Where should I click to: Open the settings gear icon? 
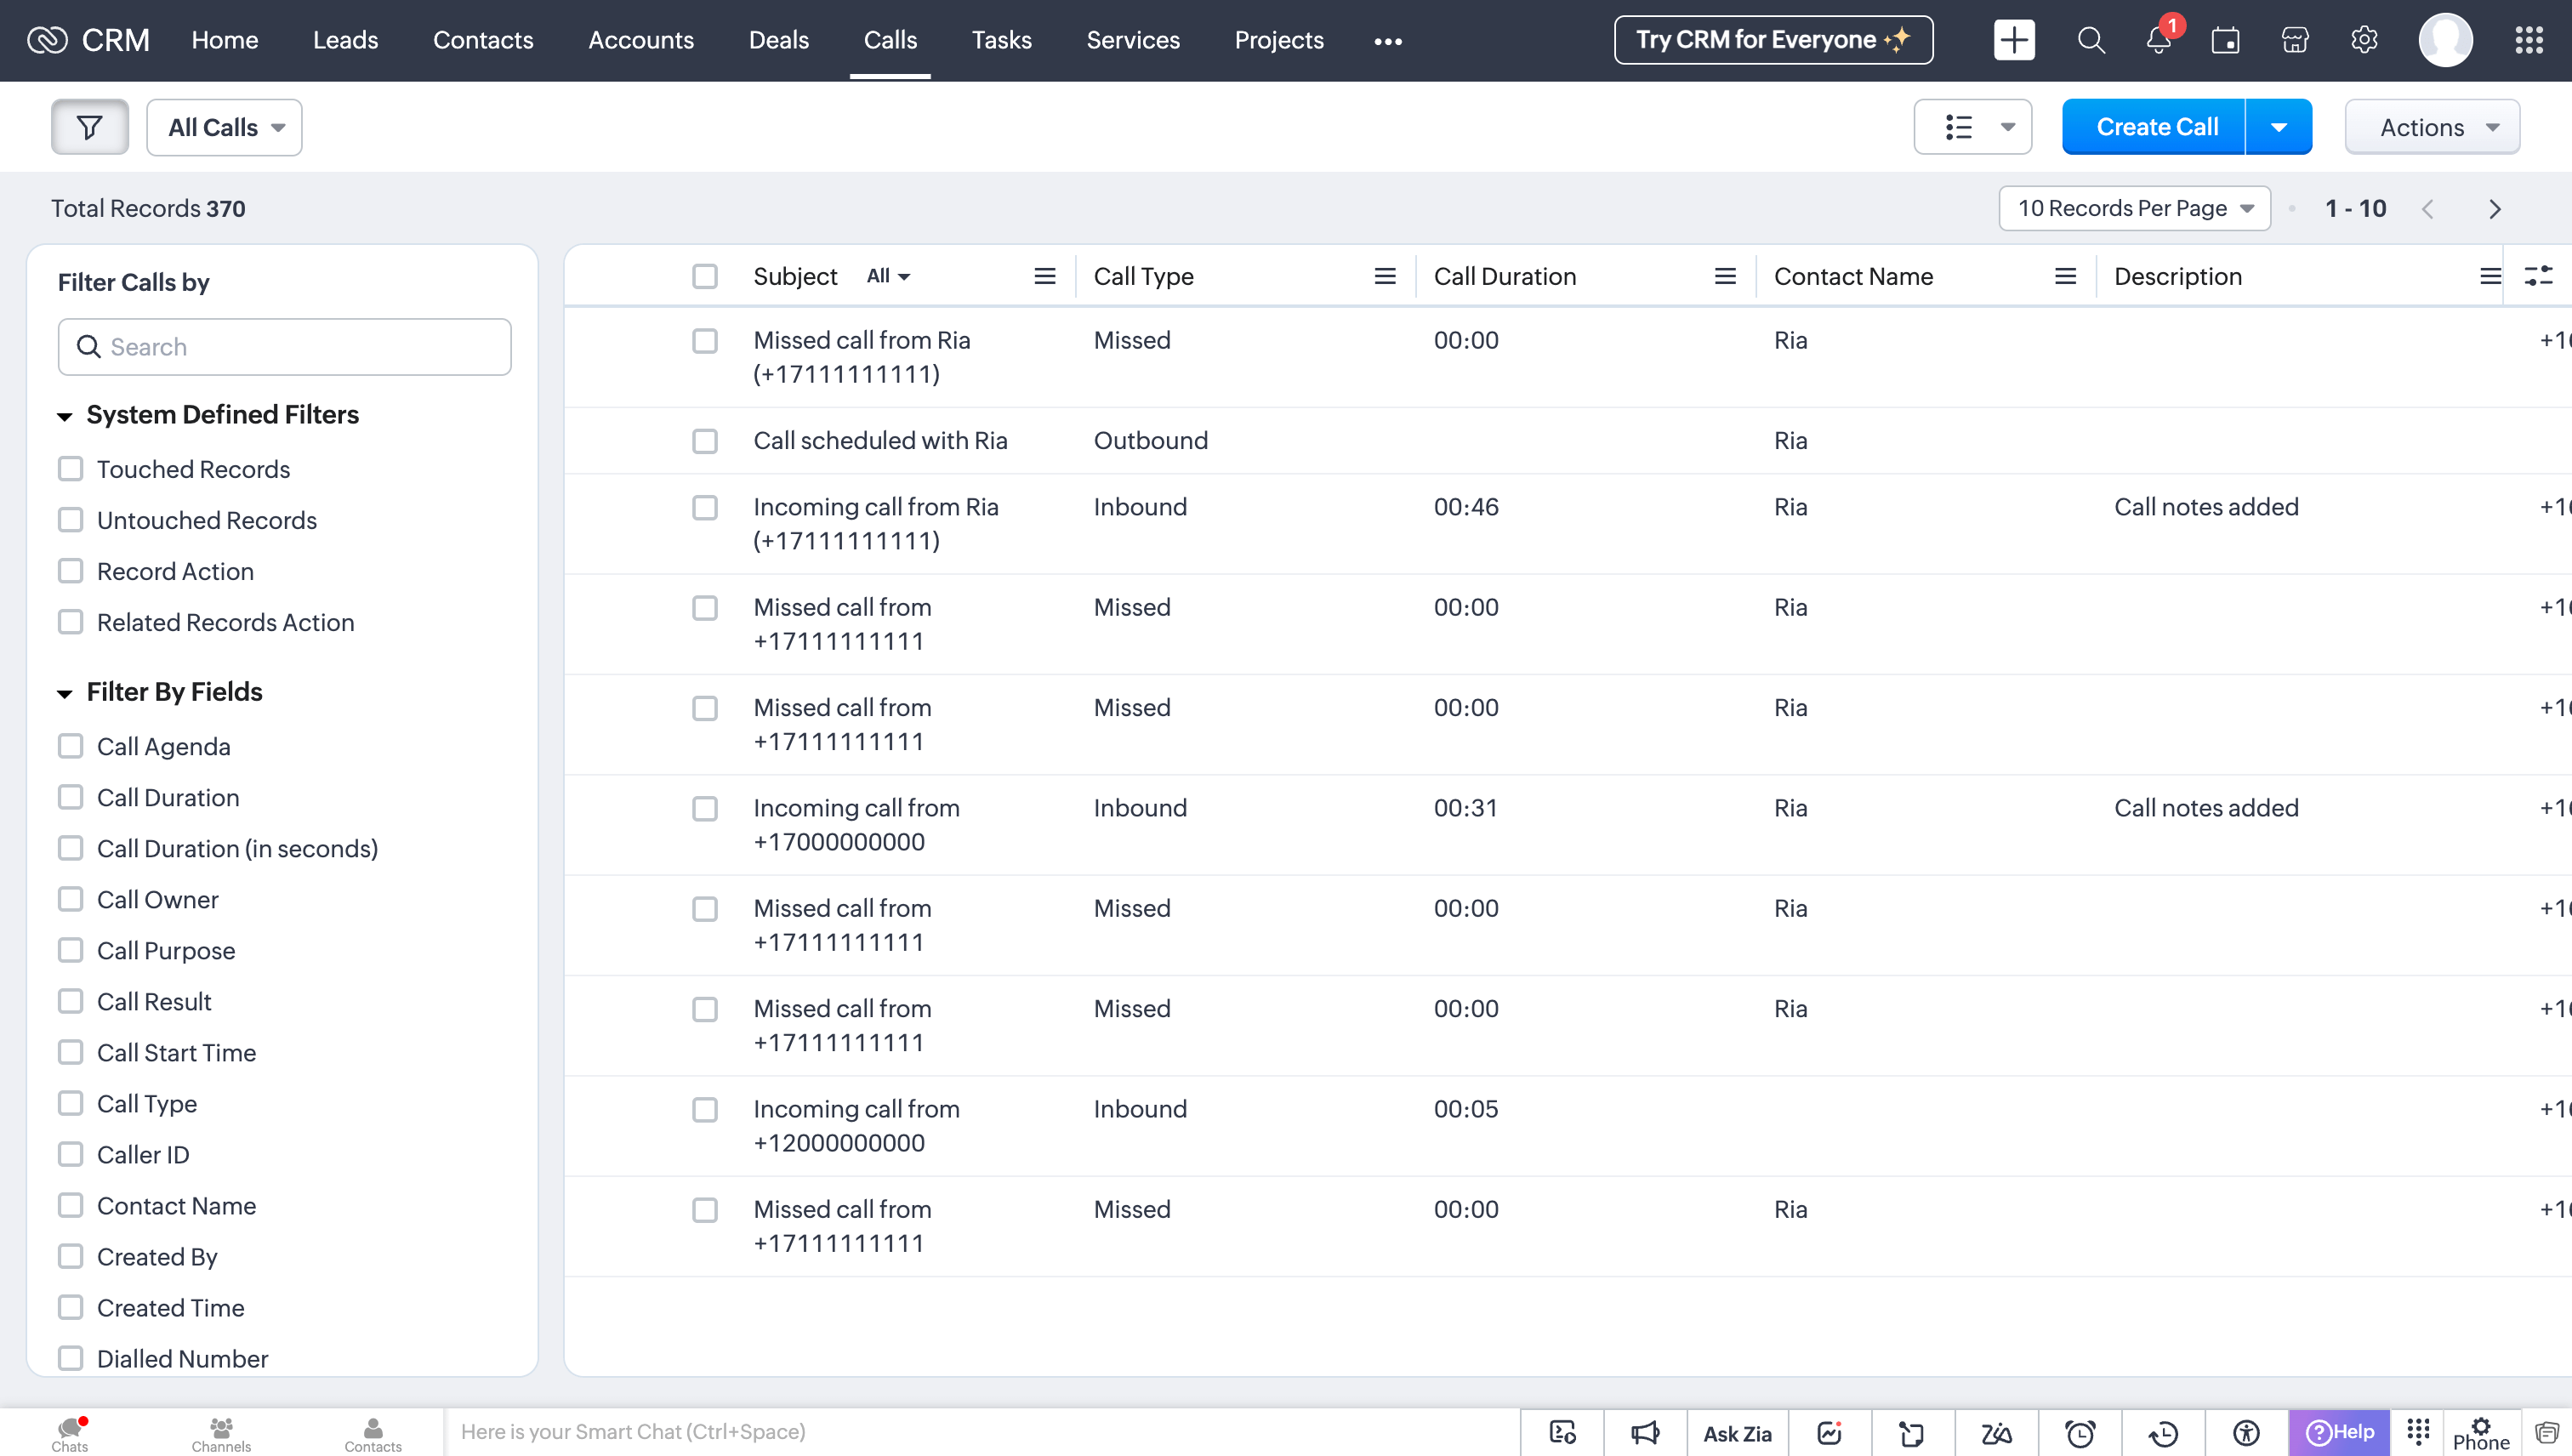[x=2363, y=41]
